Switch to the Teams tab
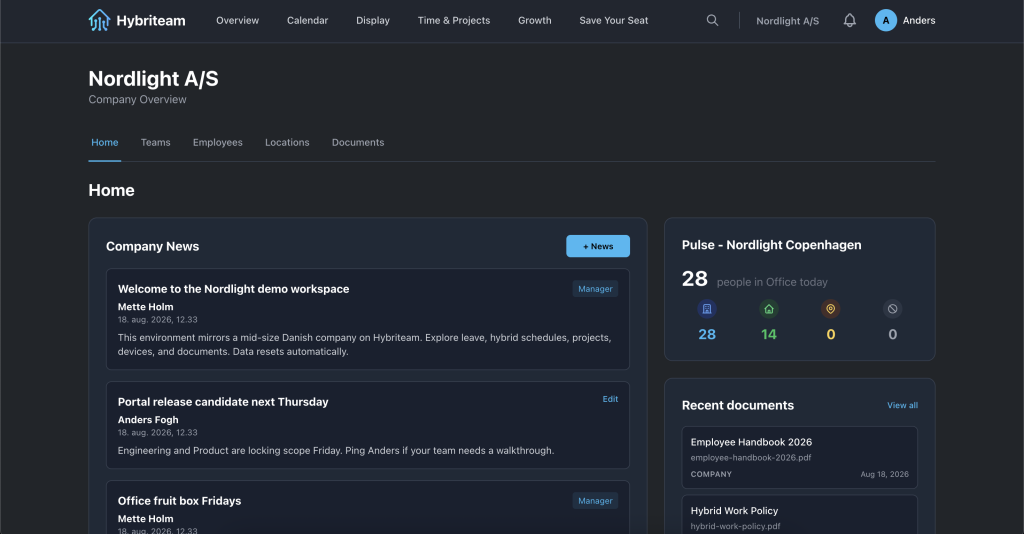The height and width of the screenshot is (534, 1024). coord(155,142)
